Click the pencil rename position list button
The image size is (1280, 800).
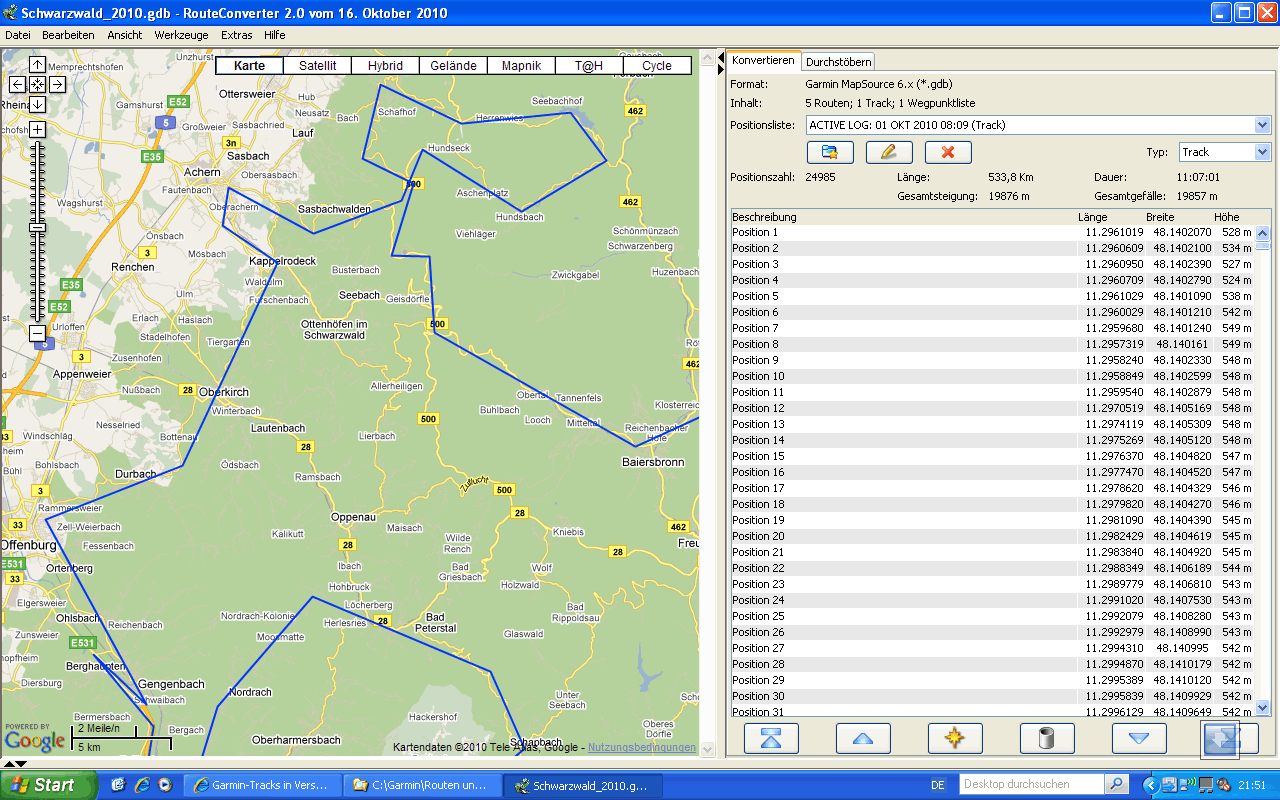[889, 152]
